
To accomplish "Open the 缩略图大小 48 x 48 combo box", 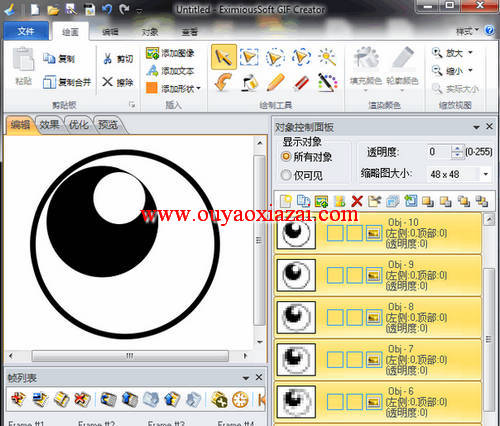I will pyautogui.click(x=459, y=174).
